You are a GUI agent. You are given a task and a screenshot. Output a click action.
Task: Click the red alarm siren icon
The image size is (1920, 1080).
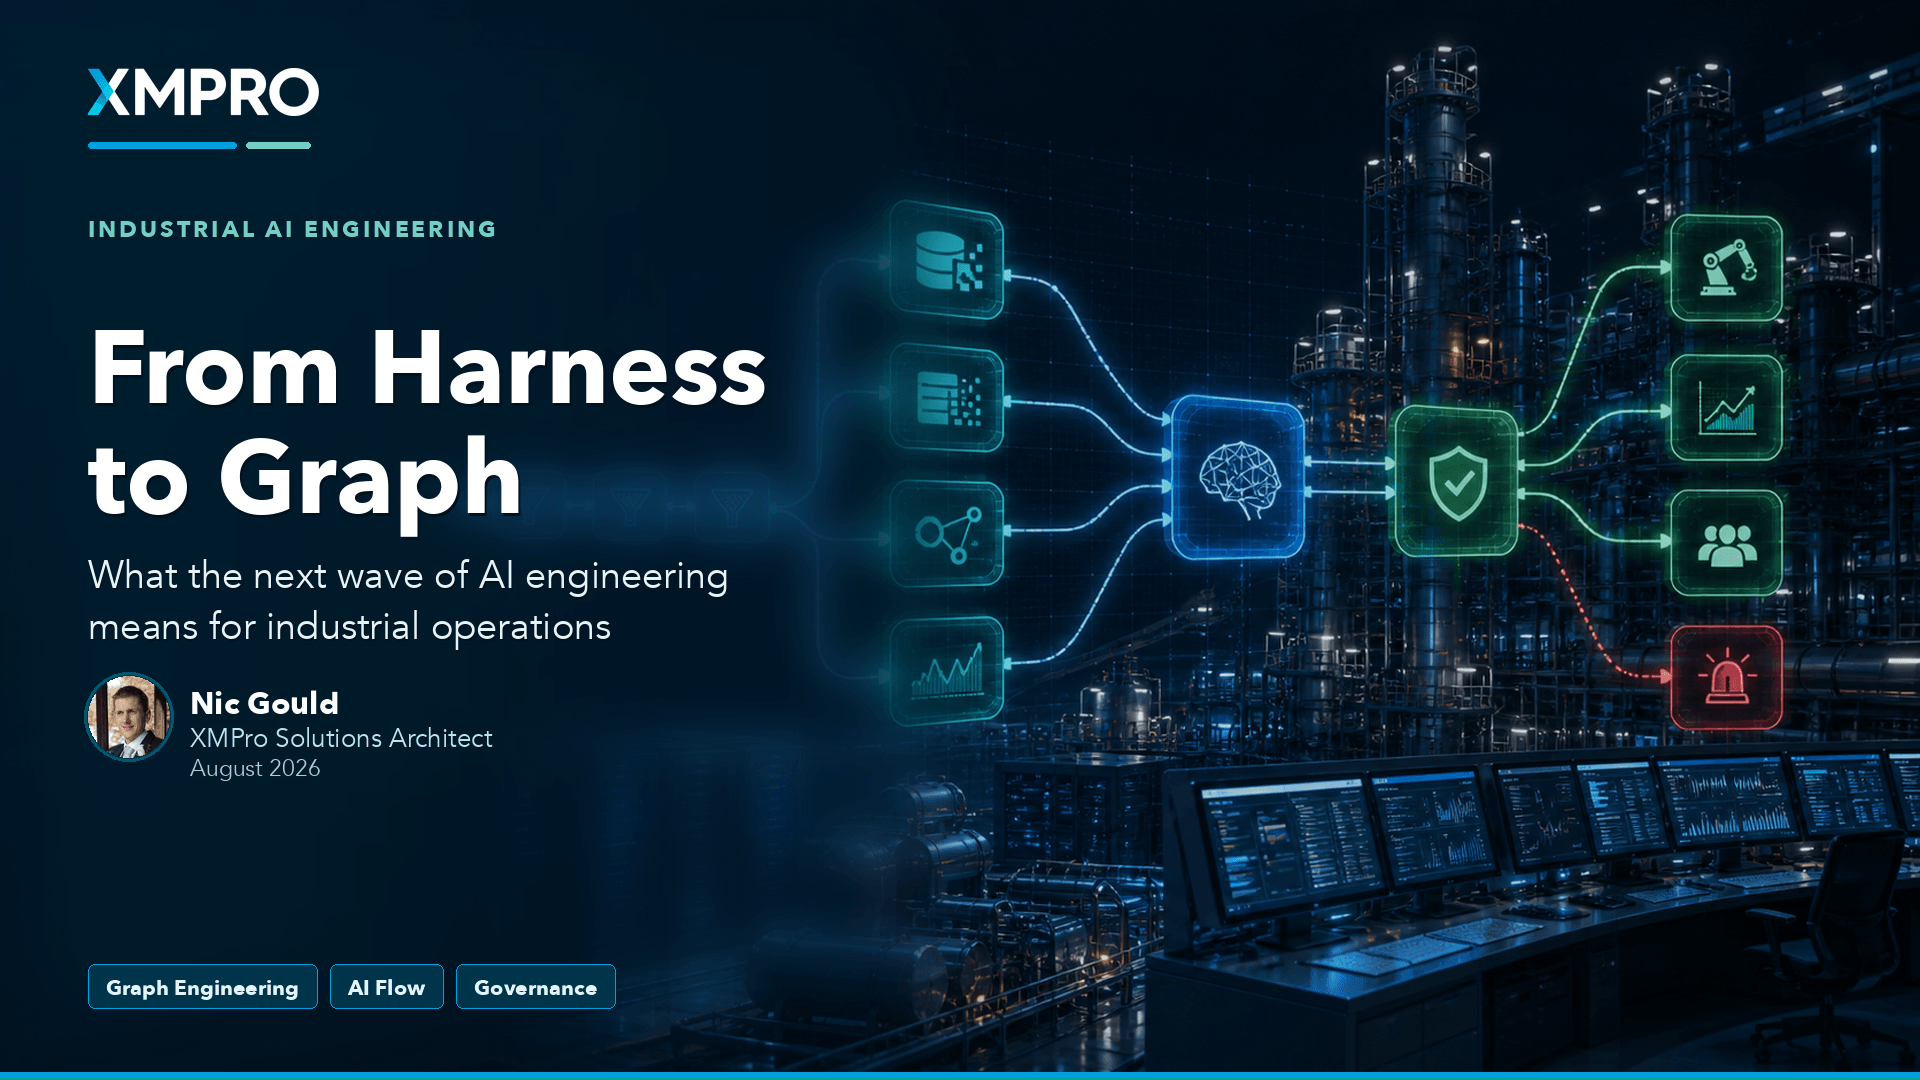(1727, 678)
